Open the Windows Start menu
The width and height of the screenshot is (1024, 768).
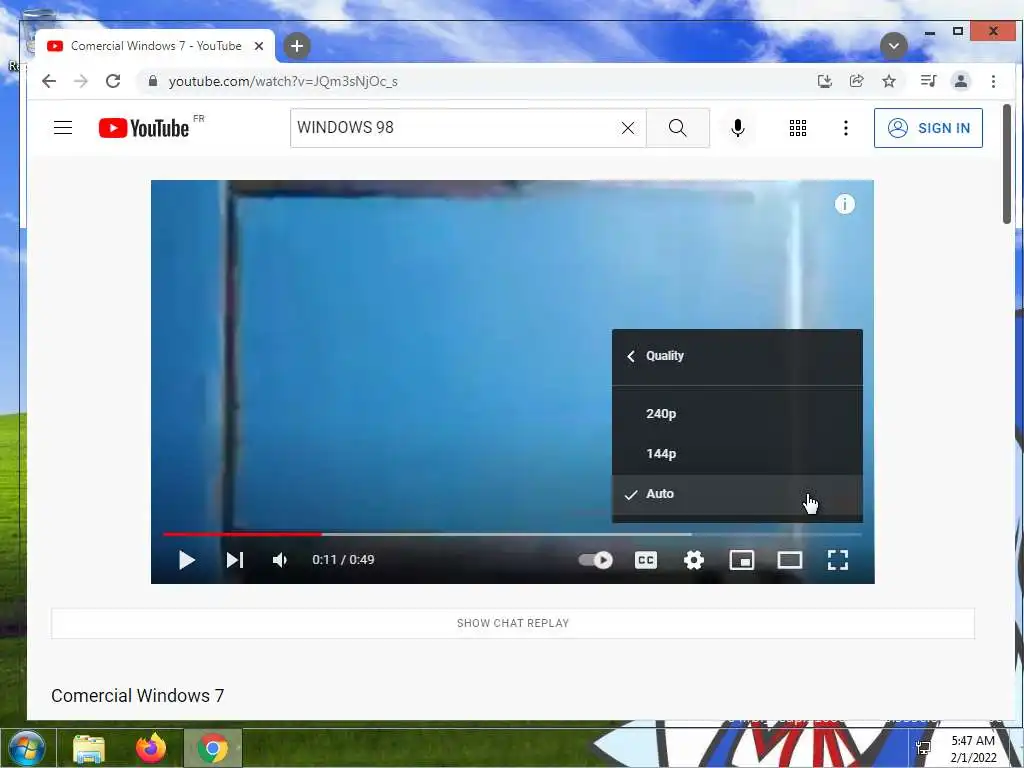(x=27, y=748)
